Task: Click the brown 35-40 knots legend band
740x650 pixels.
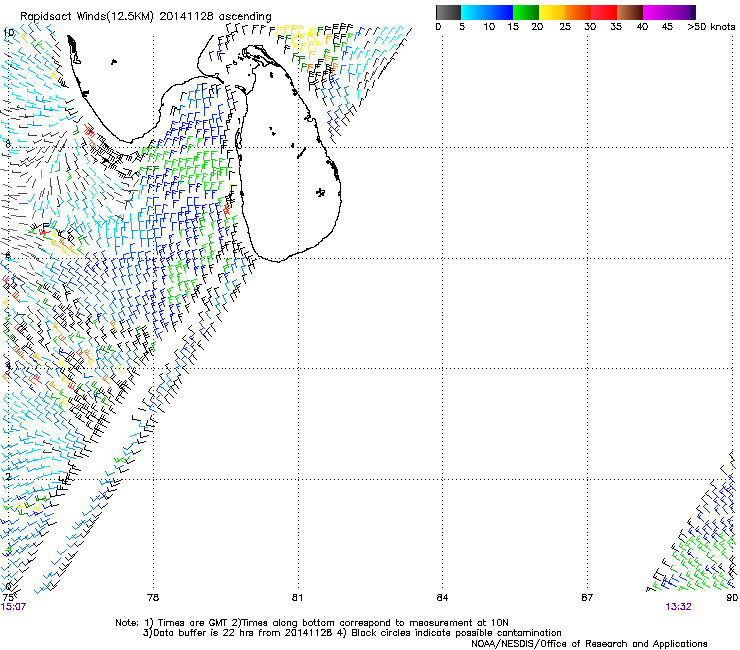Action: point(630,12)
